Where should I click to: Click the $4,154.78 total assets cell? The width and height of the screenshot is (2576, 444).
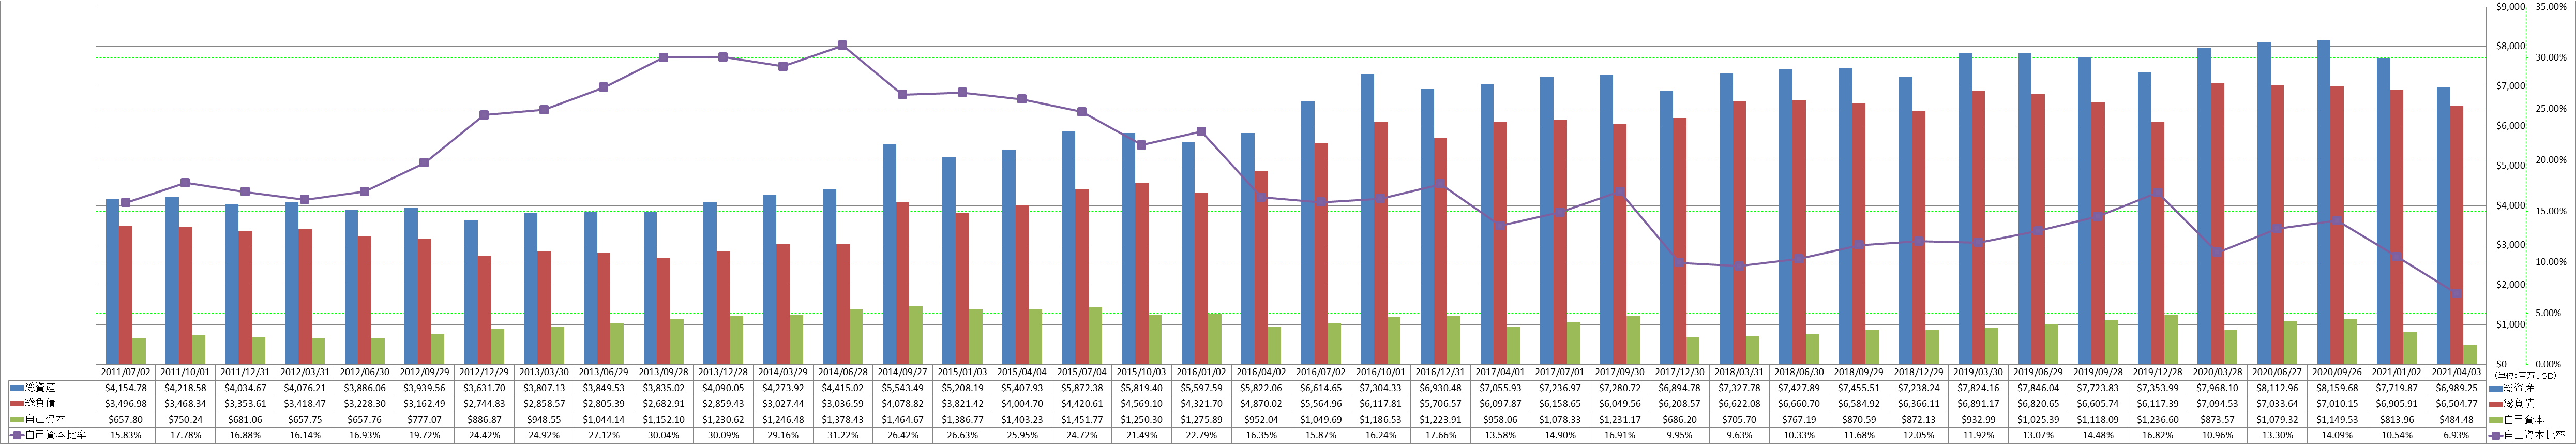(x=126, y=388)
